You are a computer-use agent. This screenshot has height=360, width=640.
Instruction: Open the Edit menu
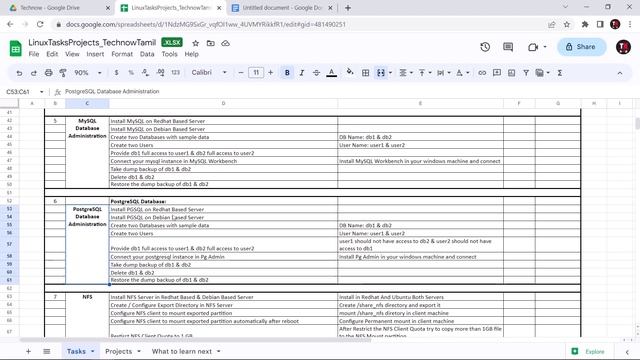click(x=52, y=54)
